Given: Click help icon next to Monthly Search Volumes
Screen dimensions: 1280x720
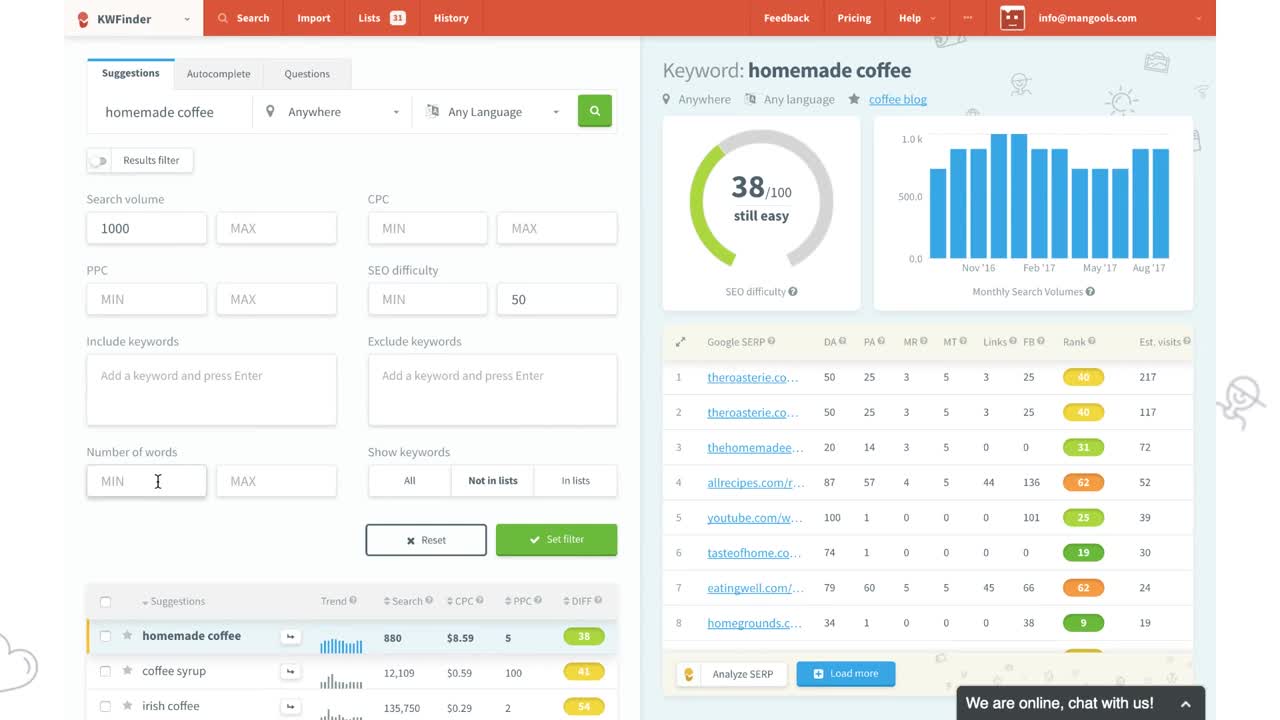Looking at the screenshot, I should point(1090,292).
